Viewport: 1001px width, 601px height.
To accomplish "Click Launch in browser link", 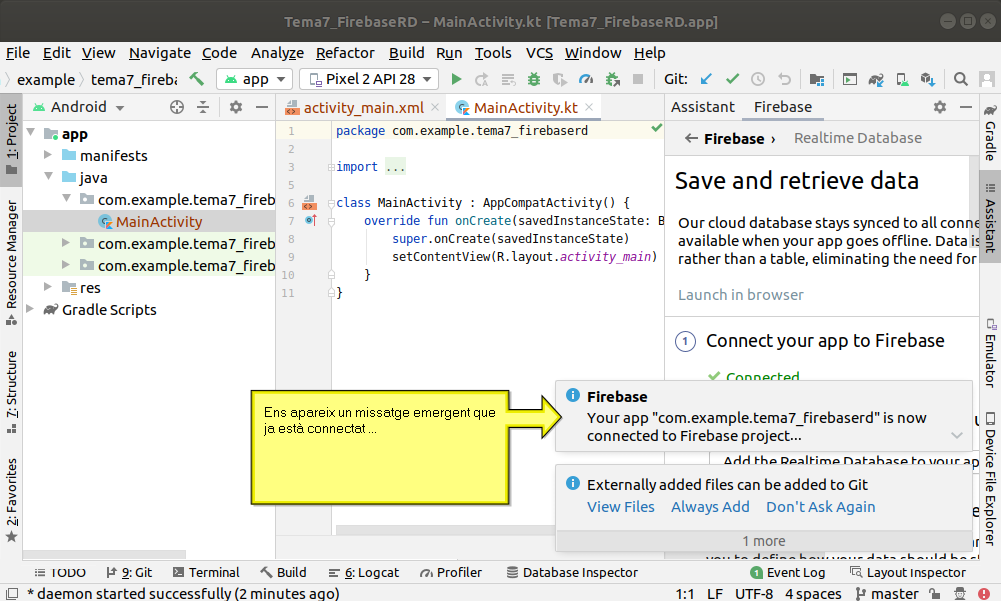I will [741, 295].
